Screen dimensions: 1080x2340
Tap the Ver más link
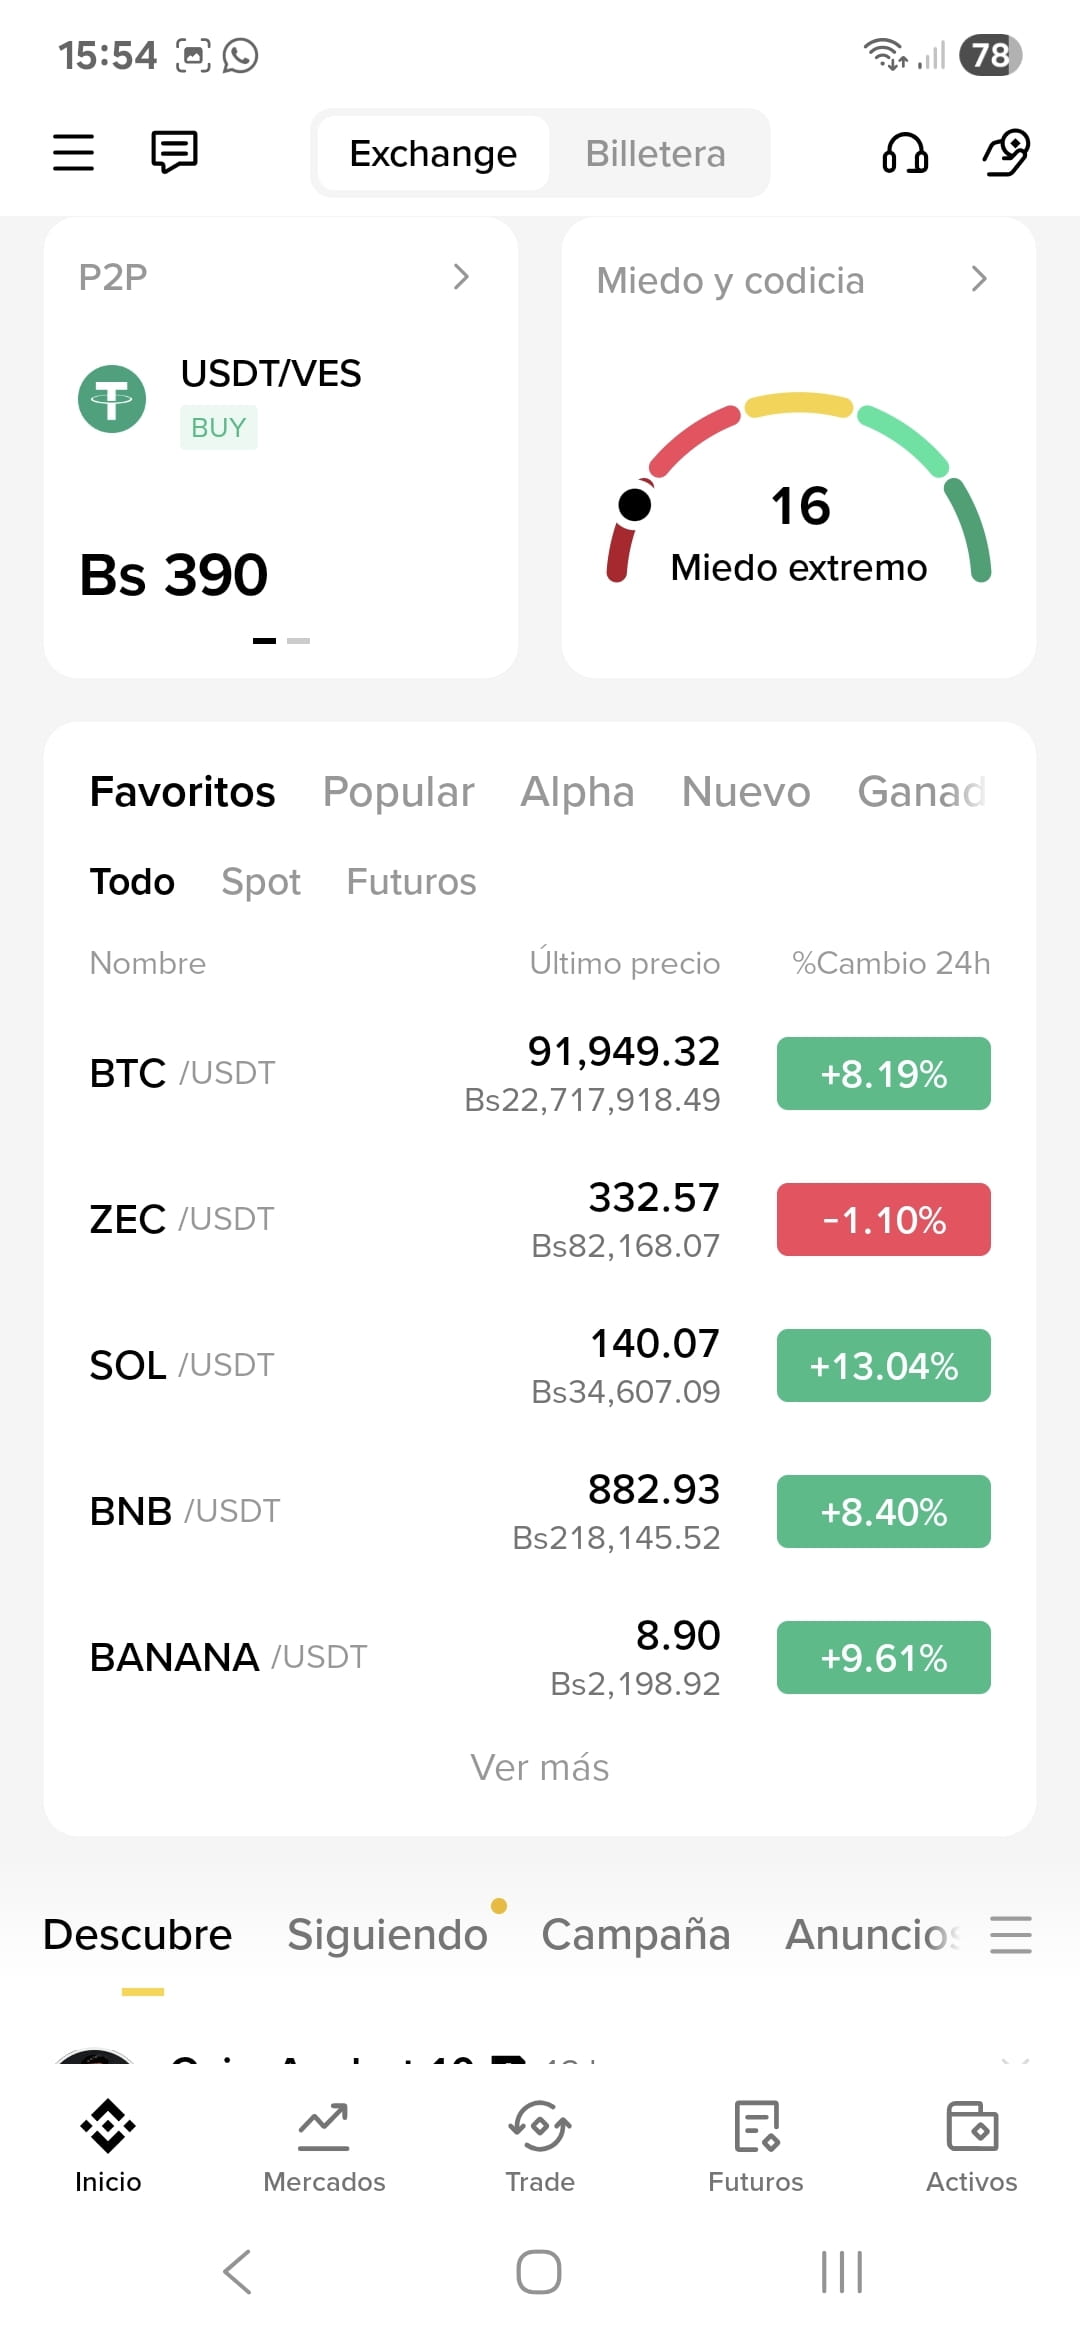pyautogui.click(x=540, y=1767)
